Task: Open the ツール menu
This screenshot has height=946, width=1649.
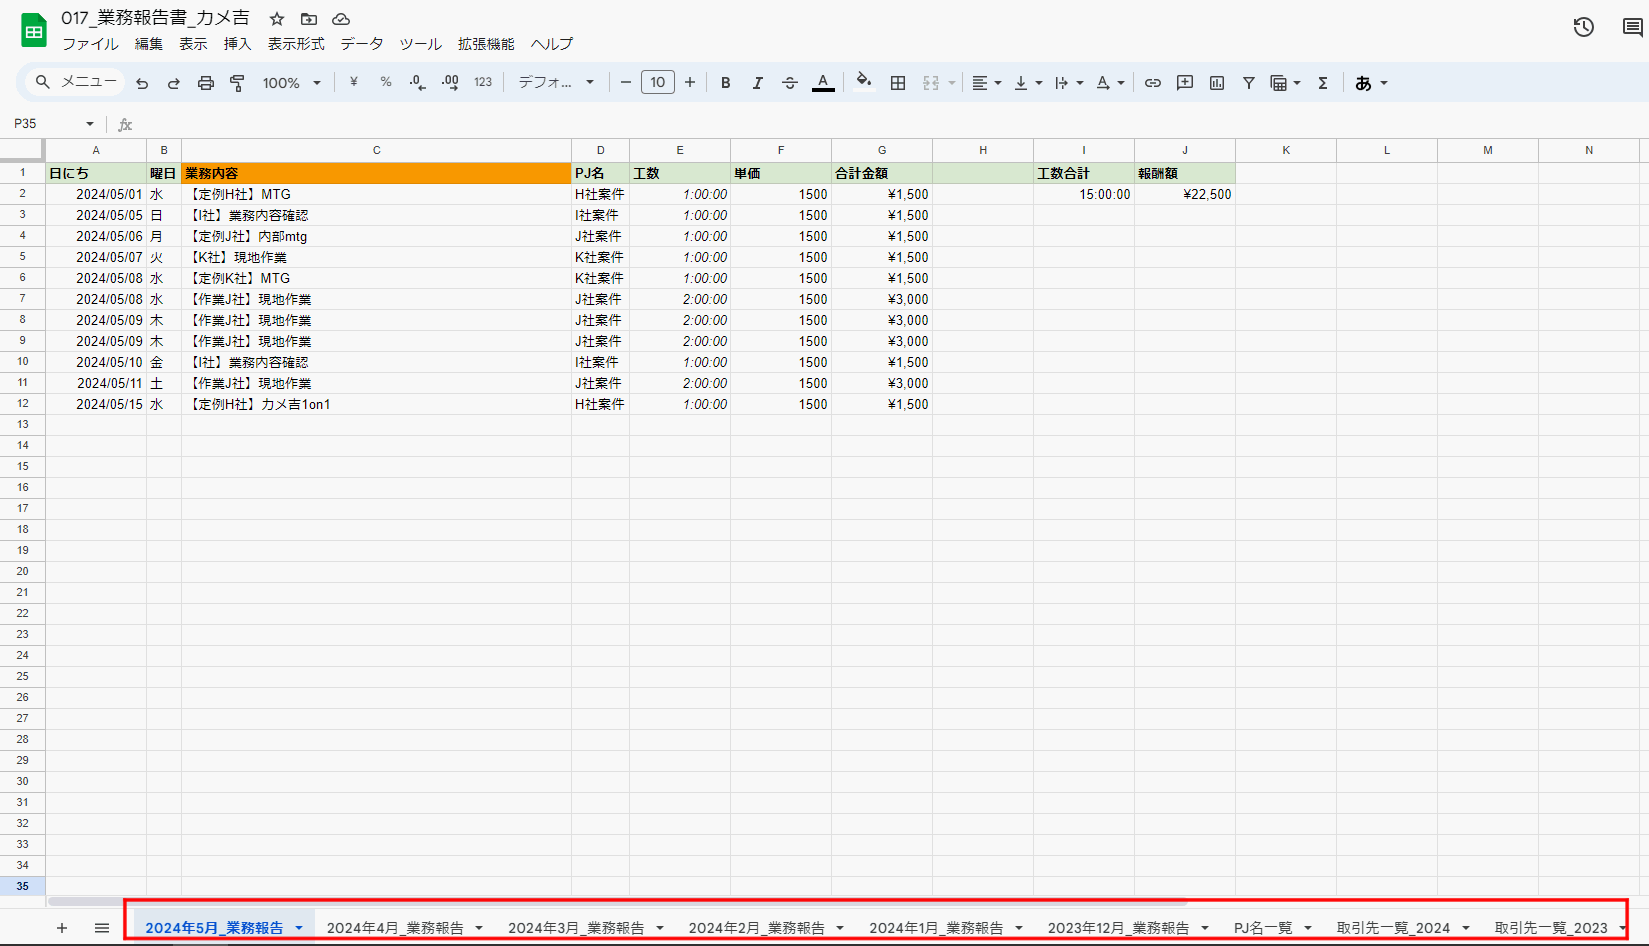Action: (420, 44)
